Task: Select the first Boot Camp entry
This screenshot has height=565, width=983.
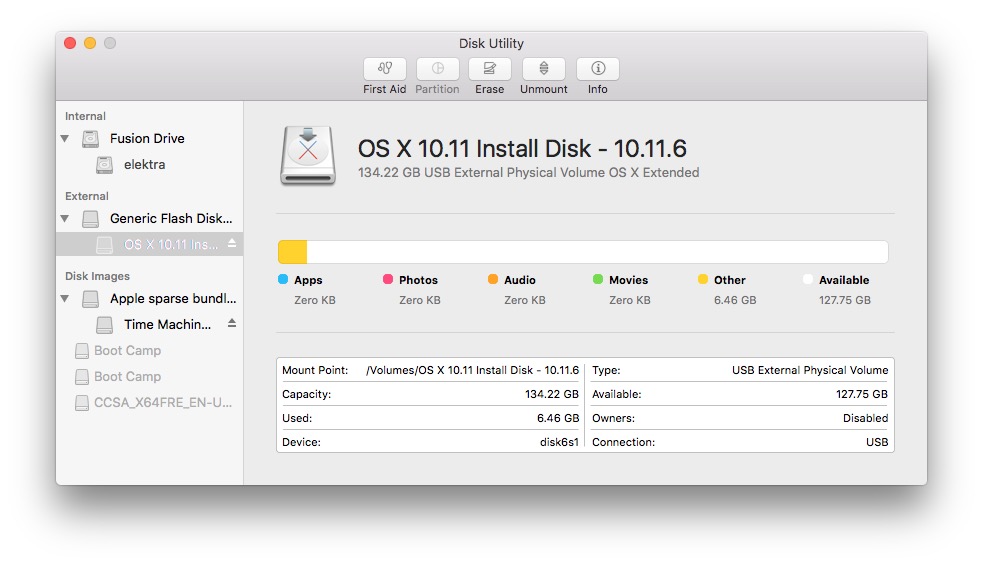Action: 149,351
